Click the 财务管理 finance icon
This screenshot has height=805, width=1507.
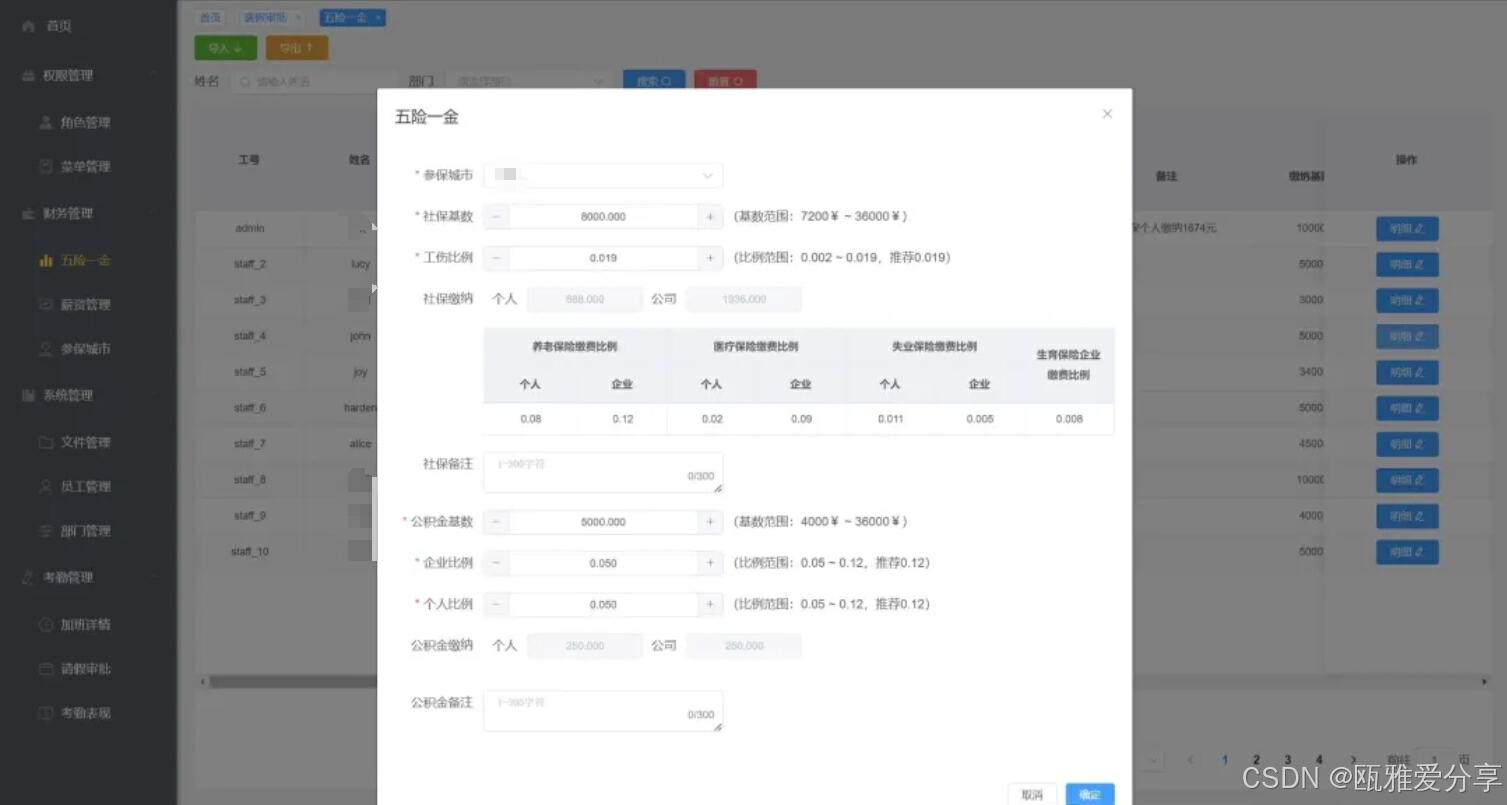[x=26, y=213]
